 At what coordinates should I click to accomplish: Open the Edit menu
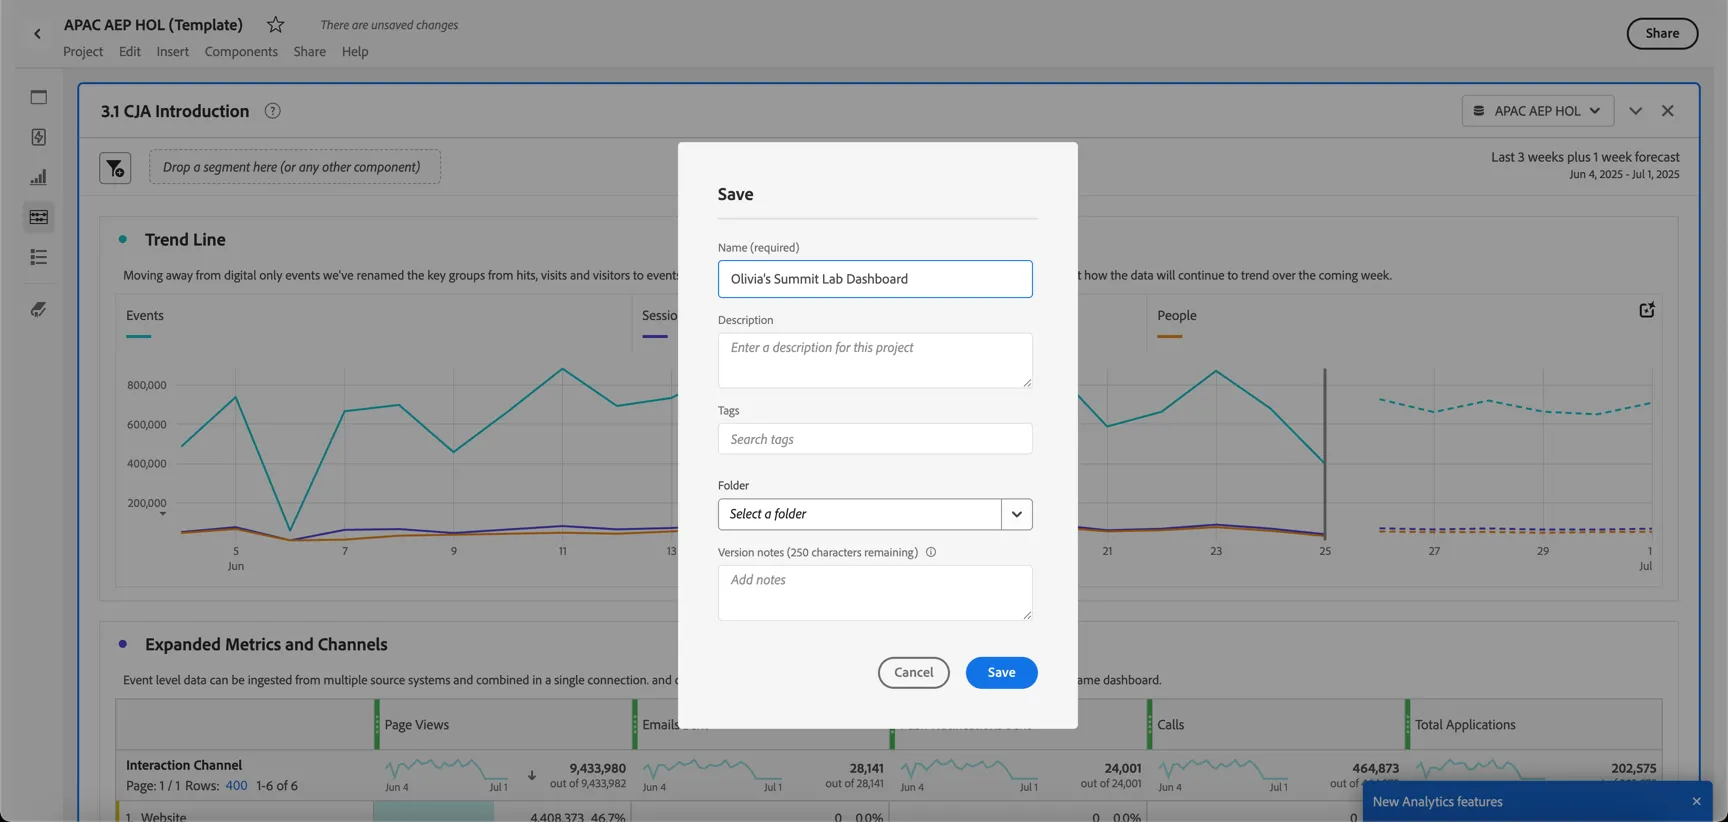tap(130, 52)
